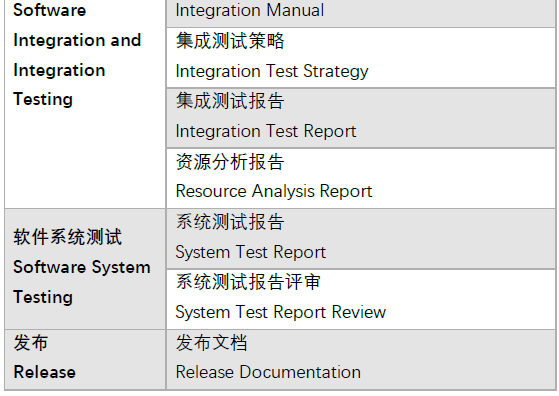Select the 系统测试报告评审 text
The height and width of the screenshot is (396, 559).
point(248,282)
